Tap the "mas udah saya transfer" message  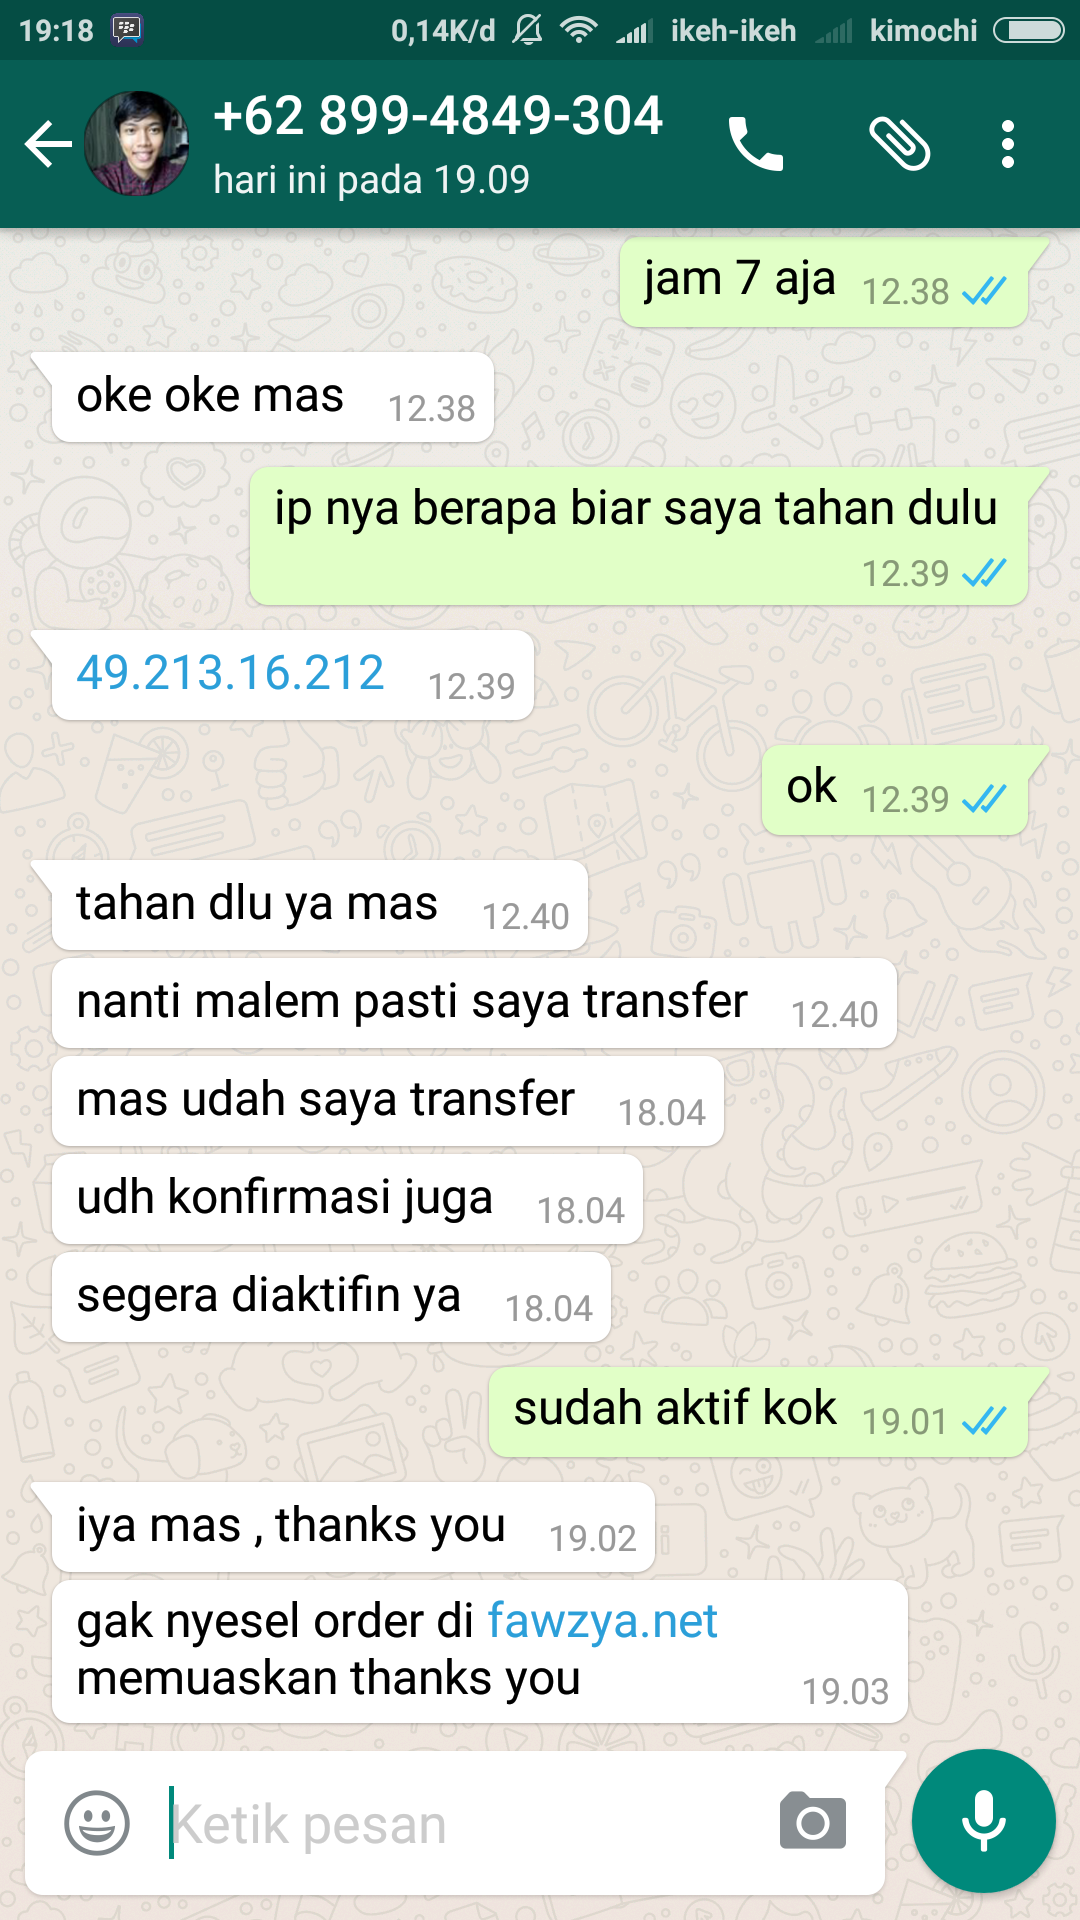388,1101
